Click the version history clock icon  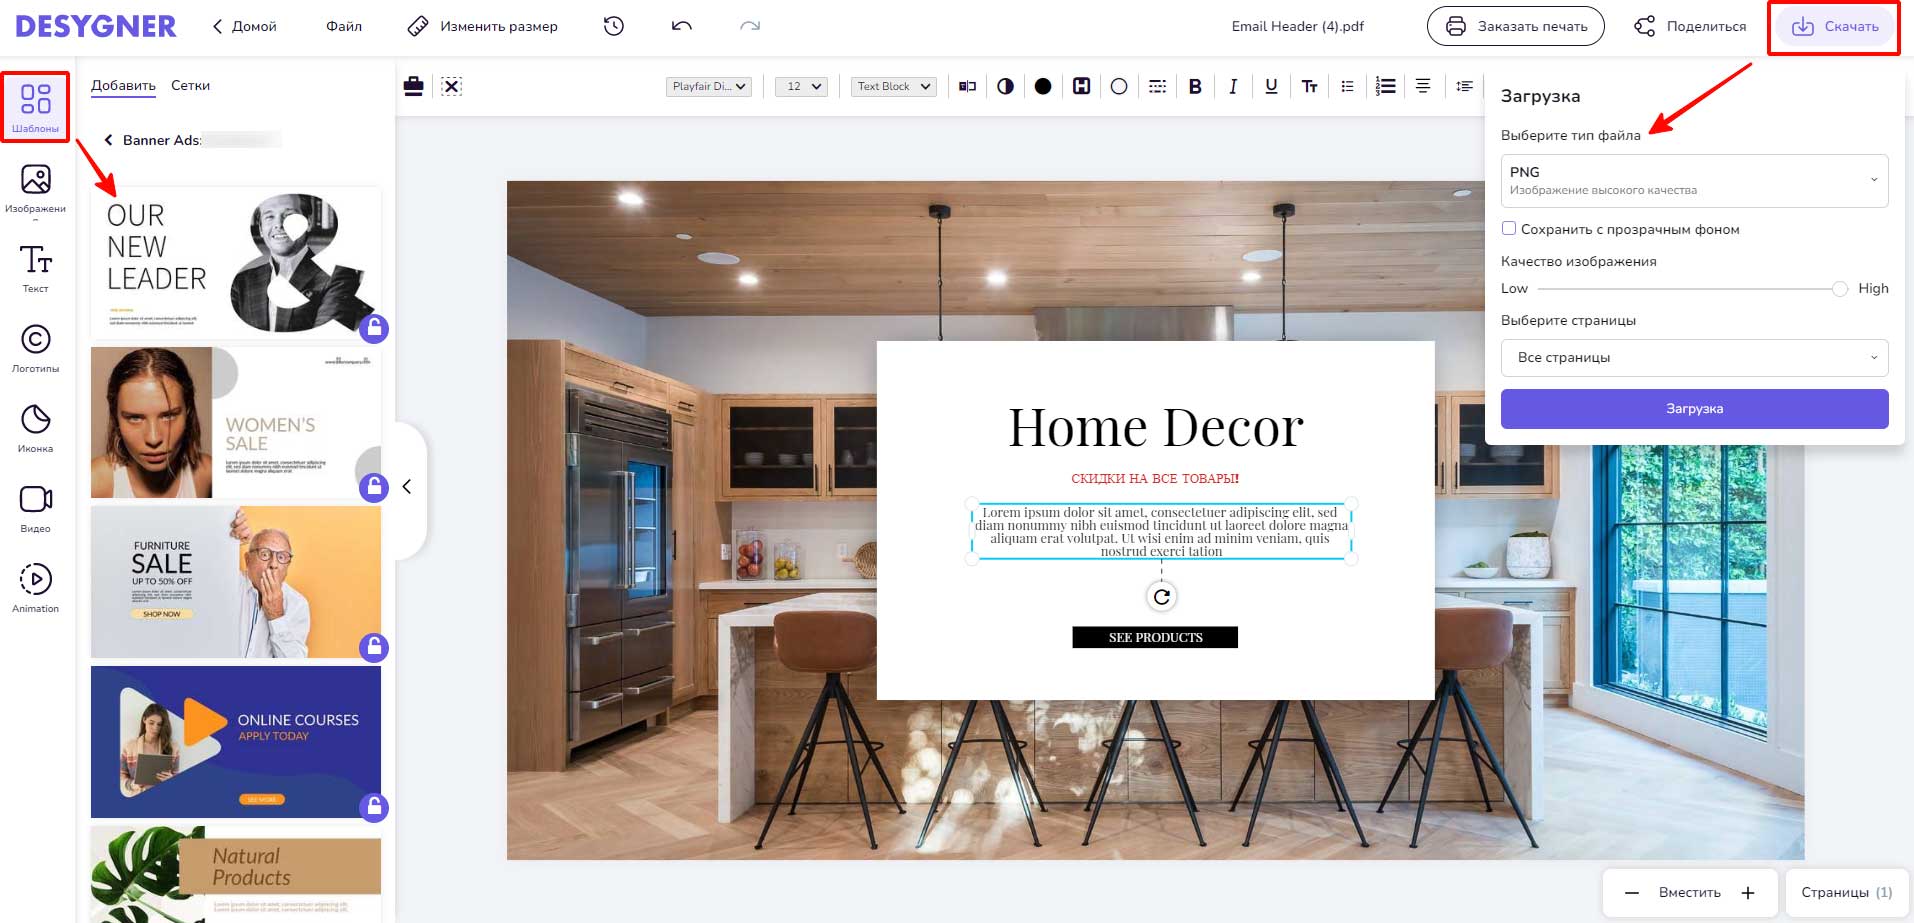(614, 27)
